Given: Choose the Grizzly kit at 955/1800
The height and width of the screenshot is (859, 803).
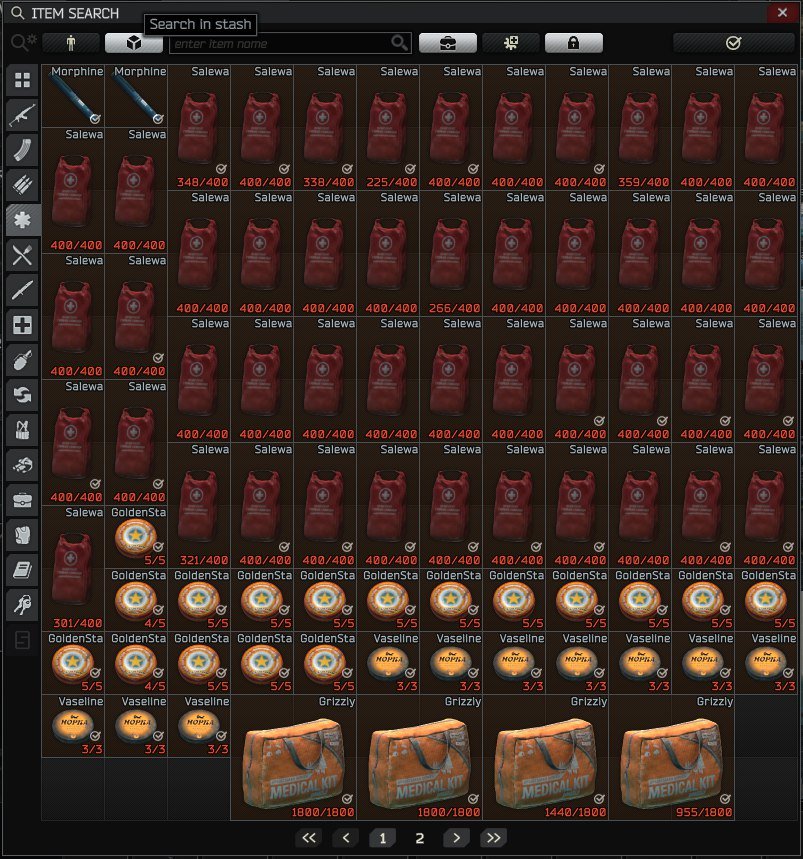Looking at the screenshot, I should (672, 758).
